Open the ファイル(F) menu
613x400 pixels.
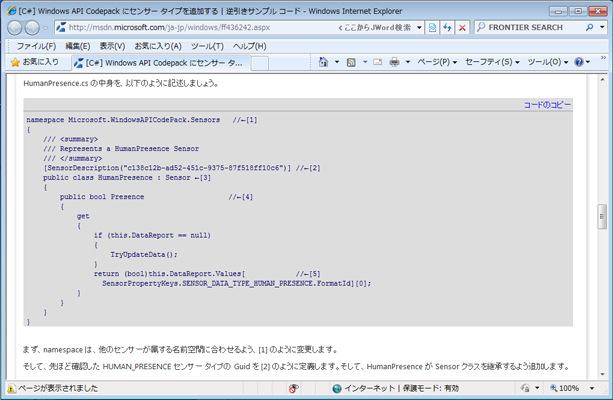(36, 46)
